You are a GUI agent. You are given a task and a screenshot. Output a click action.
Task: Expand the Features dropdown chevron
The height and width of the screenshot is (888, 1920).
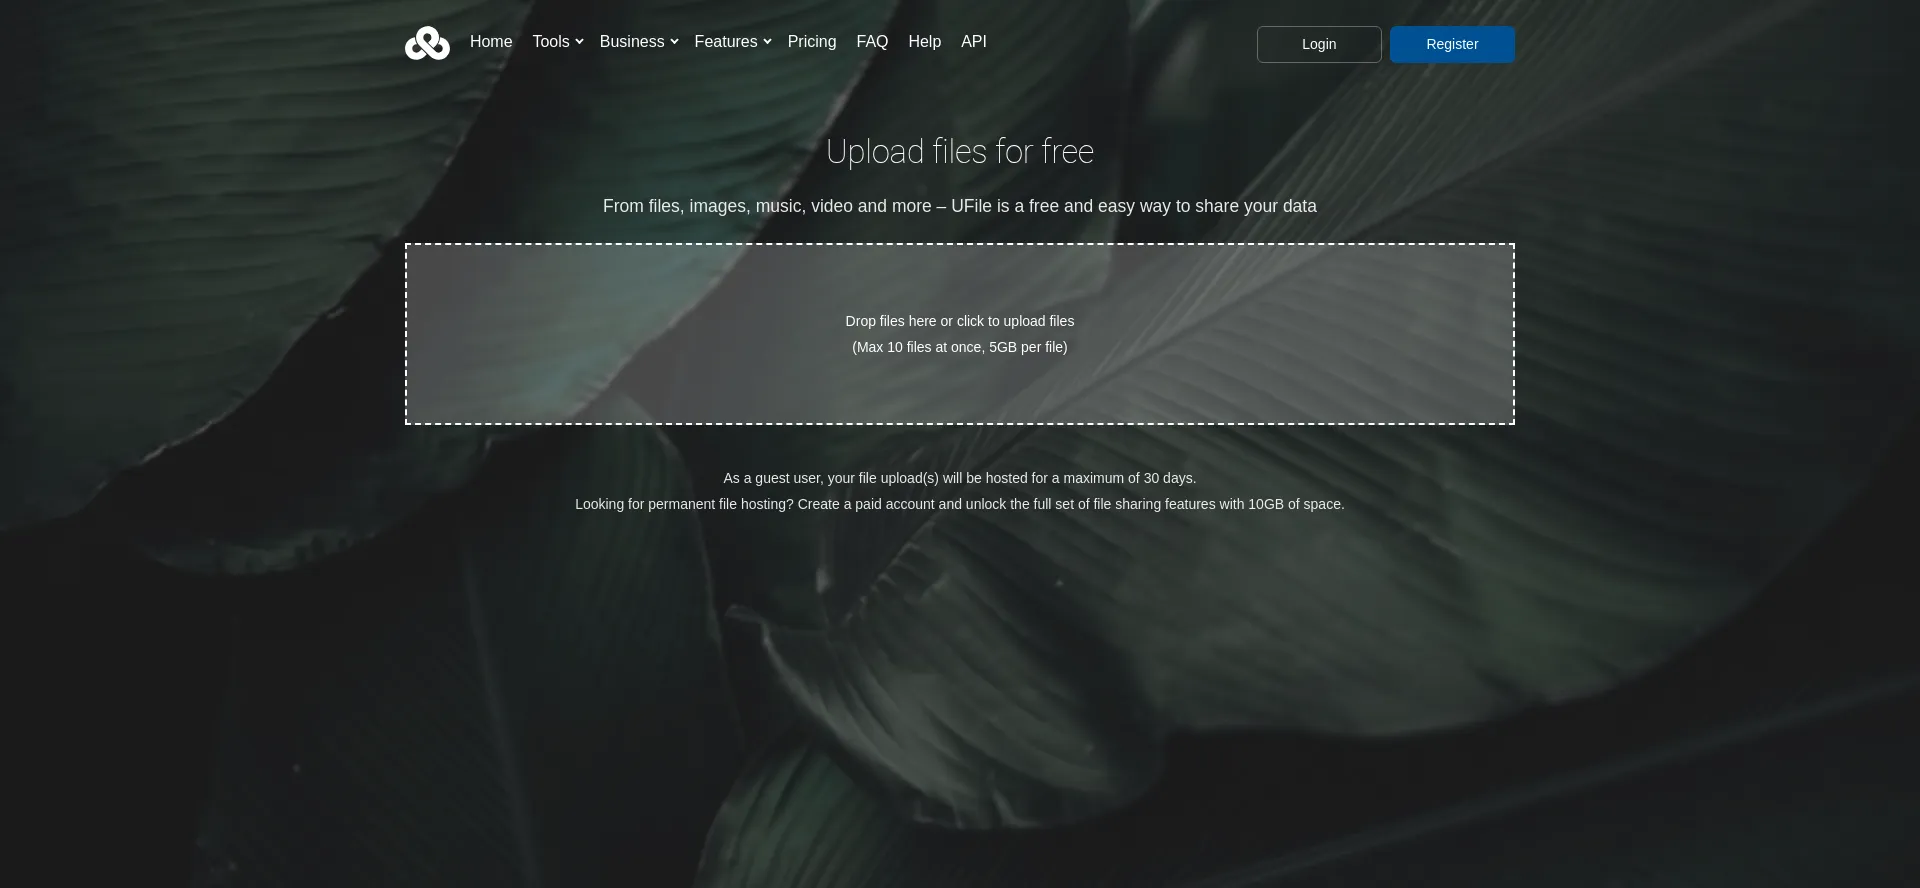click(x=767, y=42)
